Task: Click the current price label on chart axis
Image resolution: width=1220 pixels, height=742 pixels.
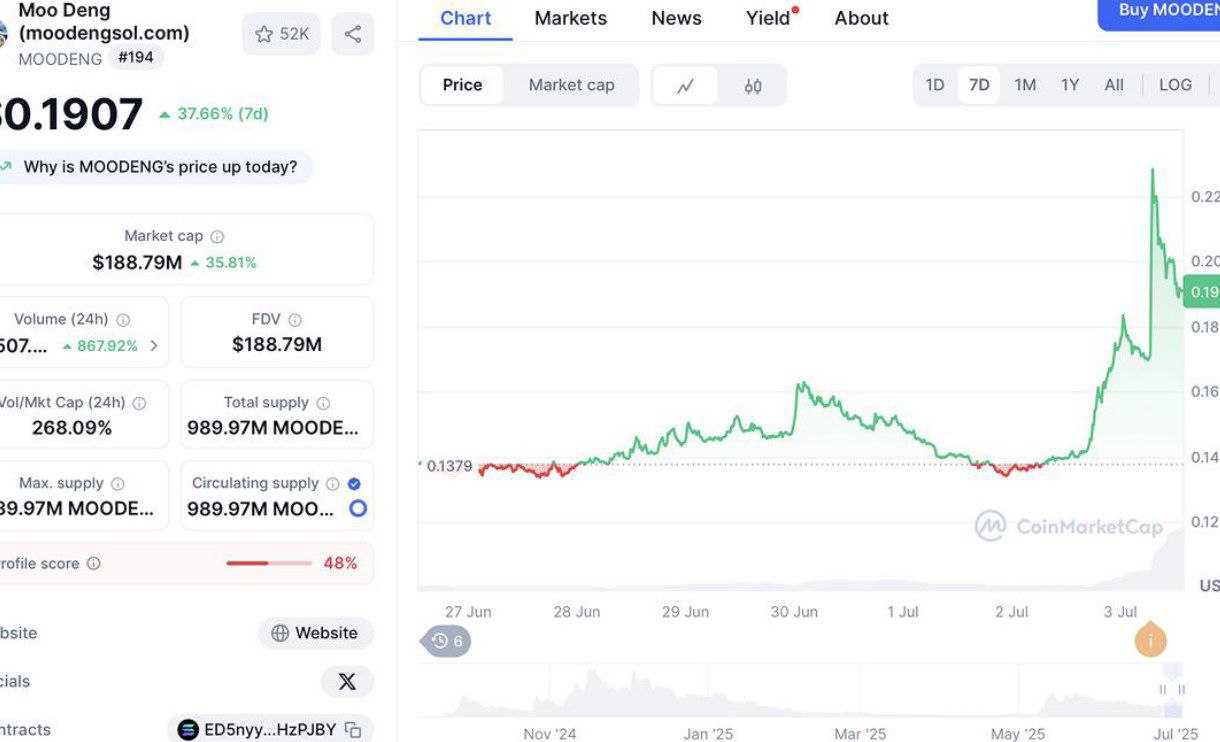Action: pyautogui.click(x=1202, y=291)
